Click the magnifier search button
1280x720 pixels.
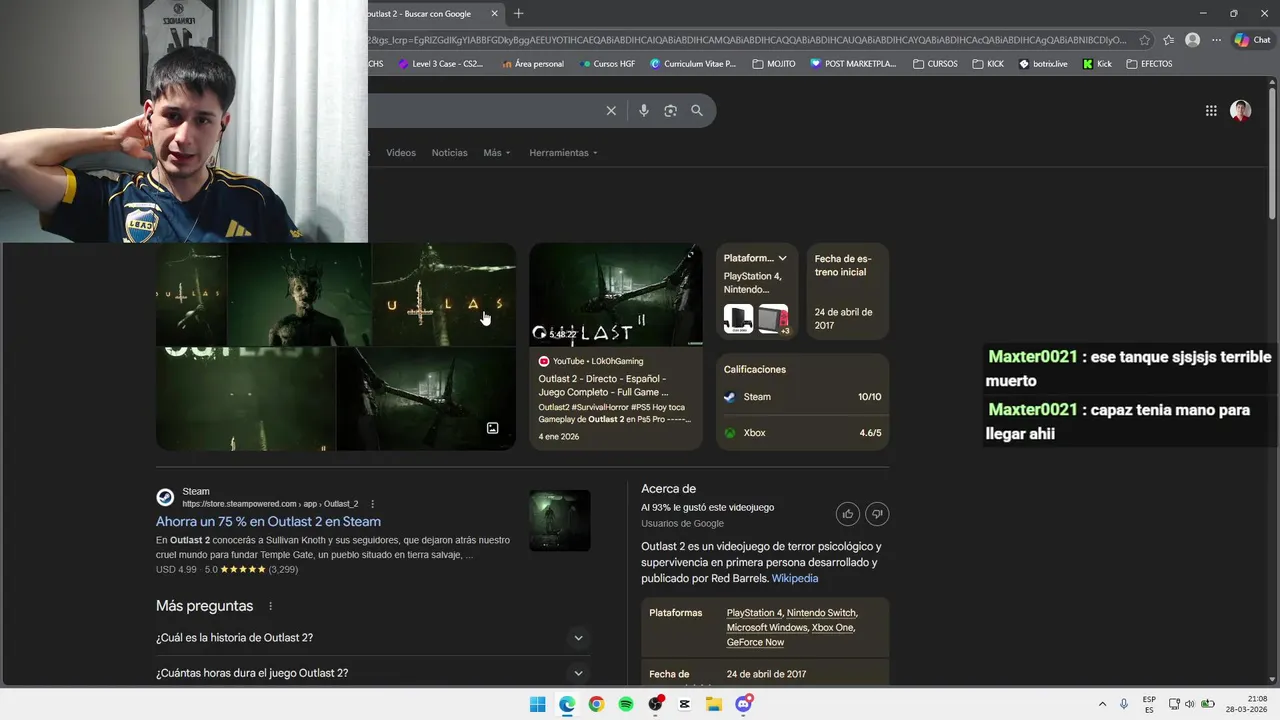click(x=697, y=111)
